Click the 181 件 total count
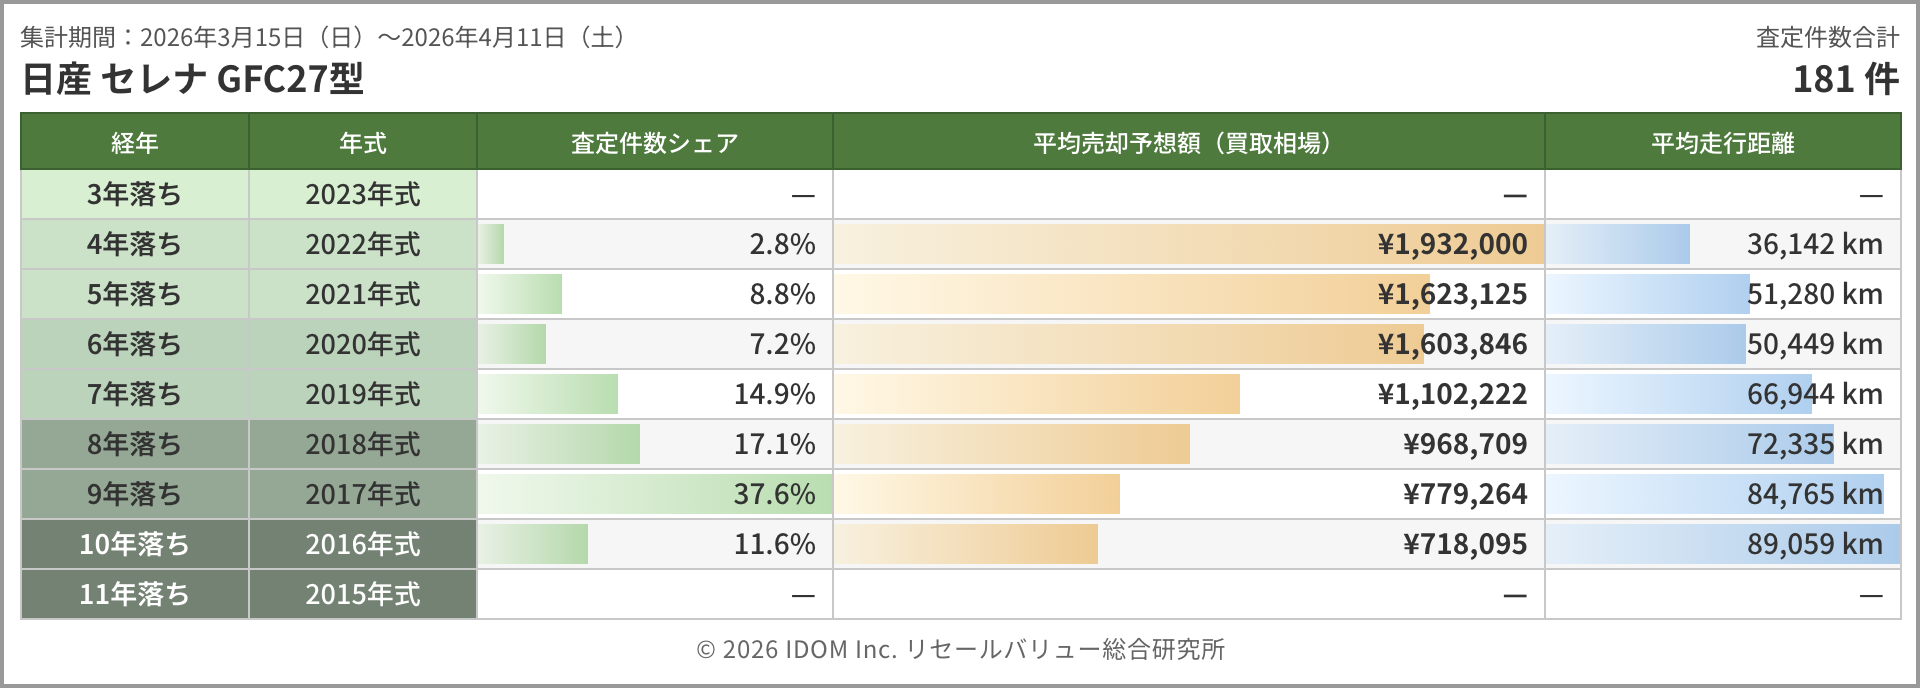This screenshot has width=1920, height=688. pyautogui.click(x=1845, y=79)
